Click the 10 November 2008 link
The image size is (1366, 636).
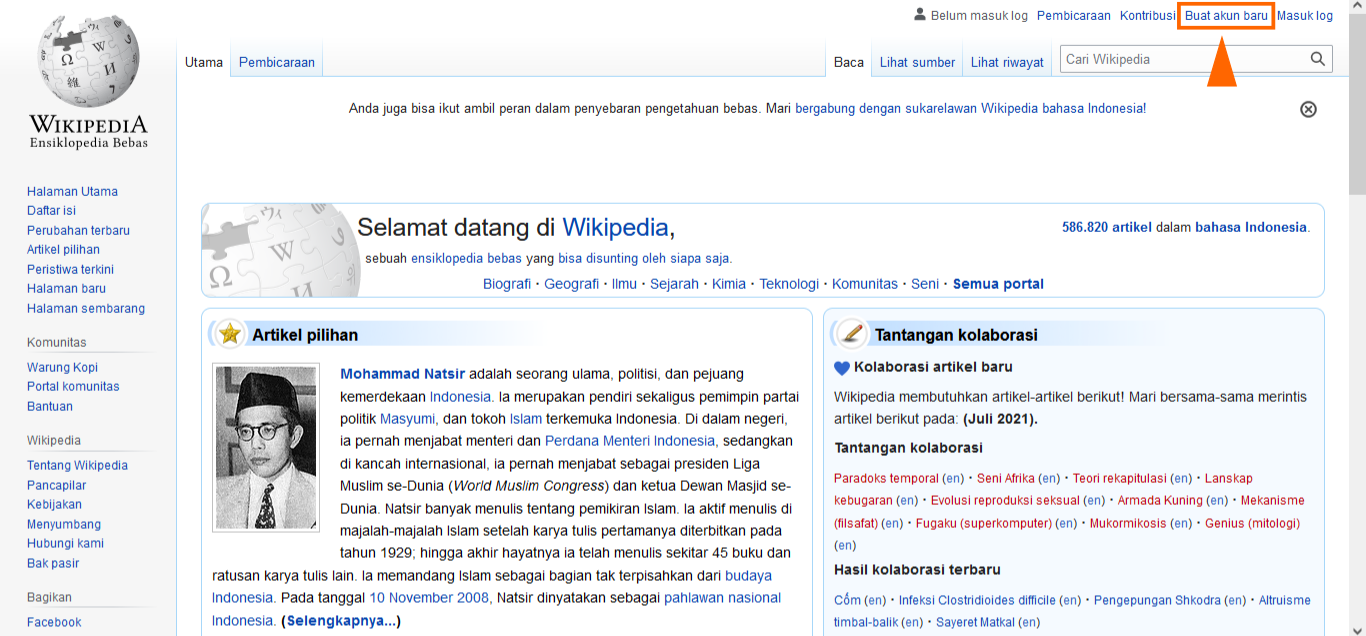(x=429, y=598)
